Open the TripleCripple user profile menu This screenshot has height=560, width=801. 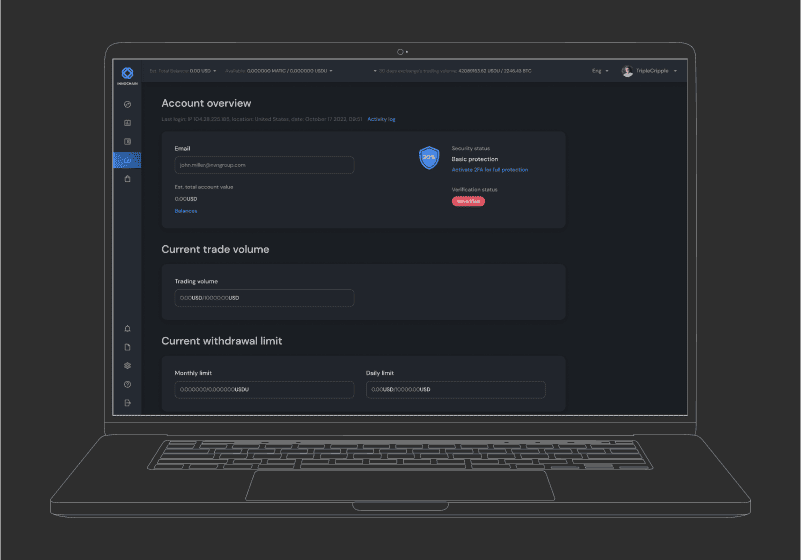pos(649,71)
